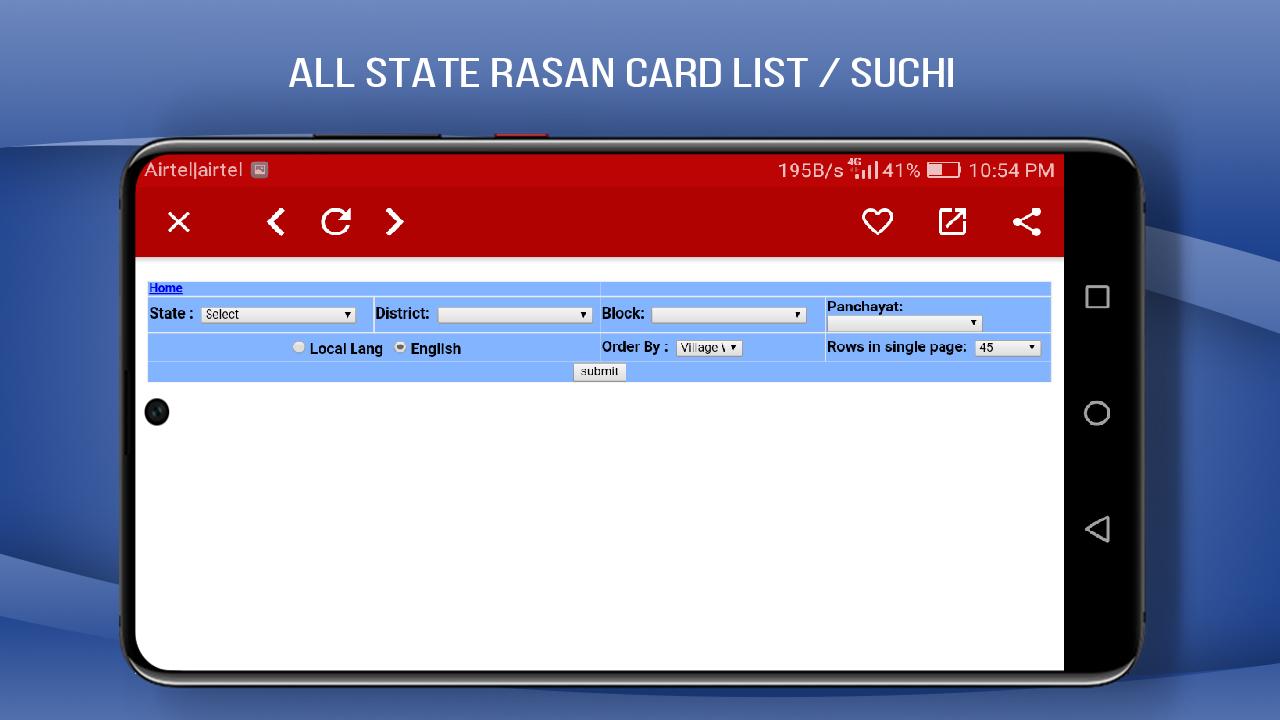This screenshot has width=1280, height=720.
Task: Open the Panchayat dropdown
Action: tap(904, 323)
